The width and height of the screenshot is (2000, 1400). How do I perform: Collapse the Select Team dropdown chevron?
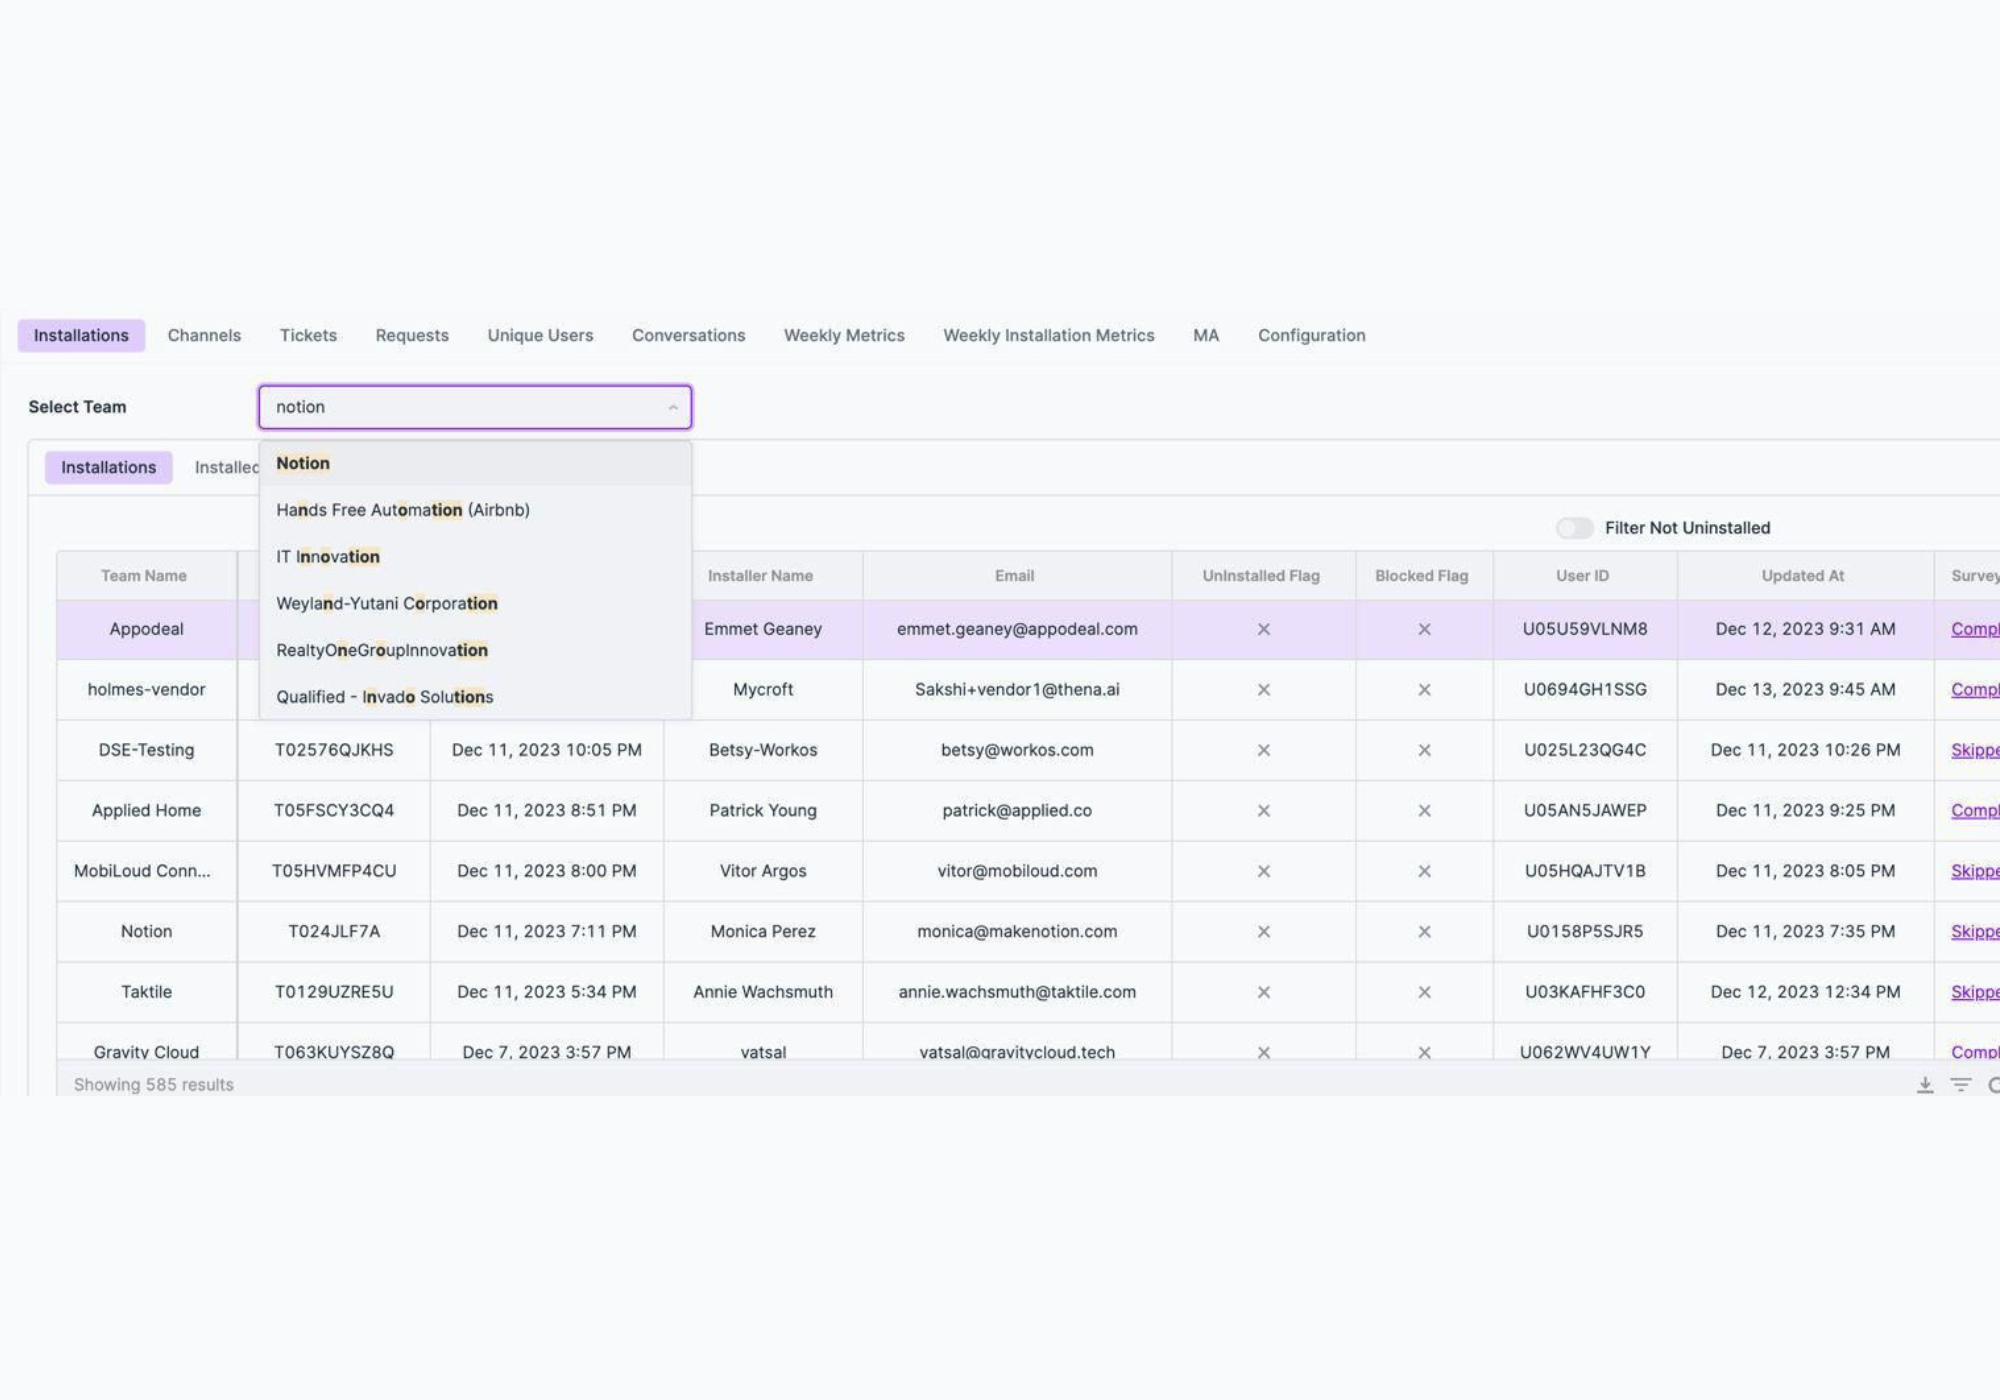pos(673,407)
